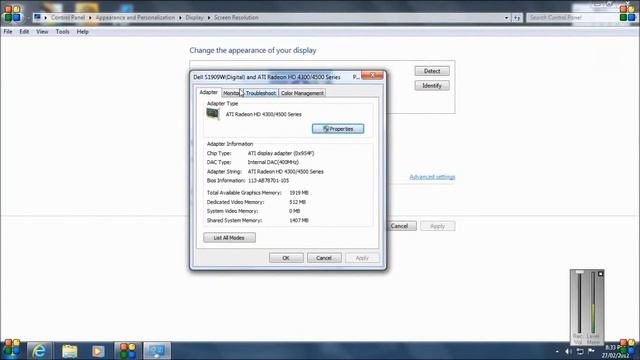The height and width of the screenshot is (360, 640).
Task: Click the "512 MB" dedicated video memory value
Action: click(x=297, y=202)
